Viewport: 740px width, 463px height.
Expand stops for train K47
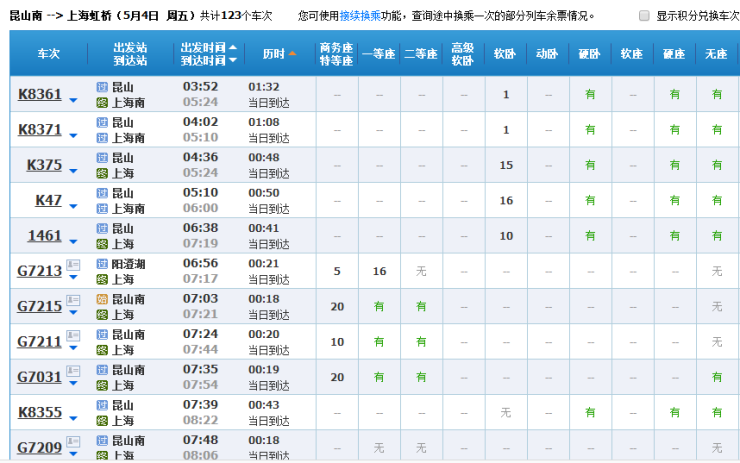73,206
